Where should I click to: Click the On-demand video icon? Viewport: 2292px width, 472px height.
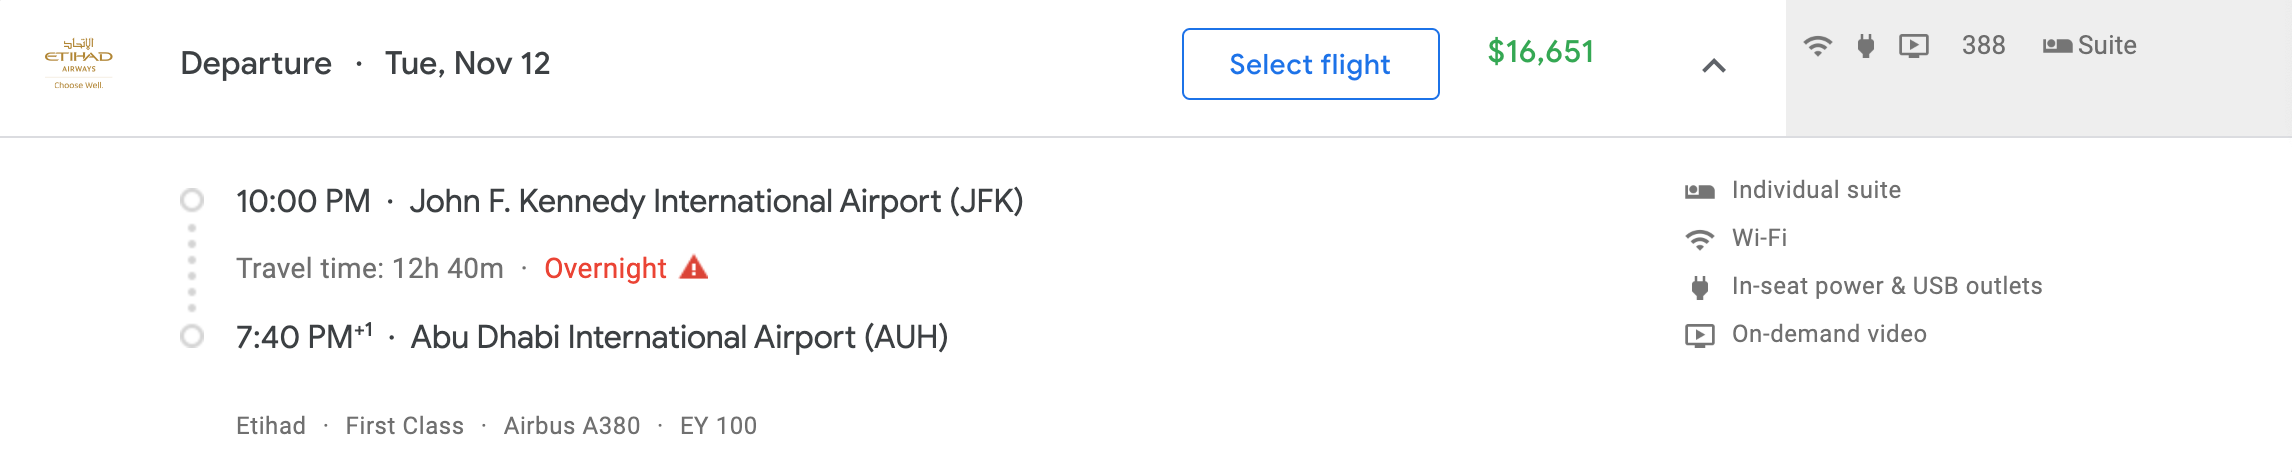1699,335
